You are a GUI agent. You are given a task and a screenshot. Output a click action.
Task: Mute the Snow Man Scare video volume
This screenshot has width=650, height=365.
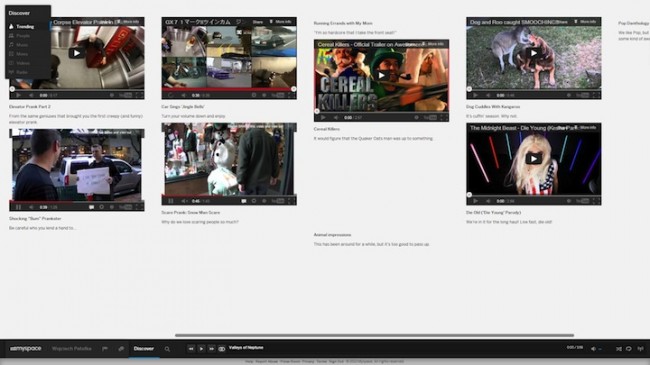[x=183, y=201]
